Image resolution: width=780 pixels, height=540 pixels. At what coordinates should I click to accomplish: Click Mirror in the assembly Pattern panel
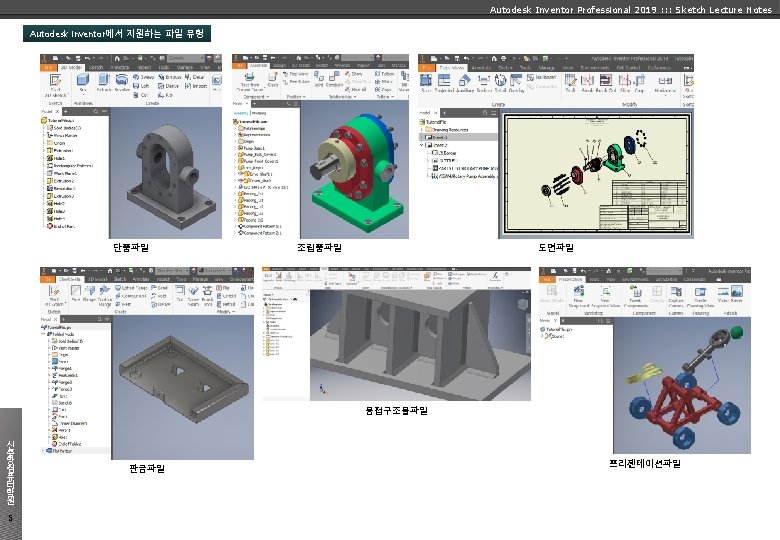point(384,82)
